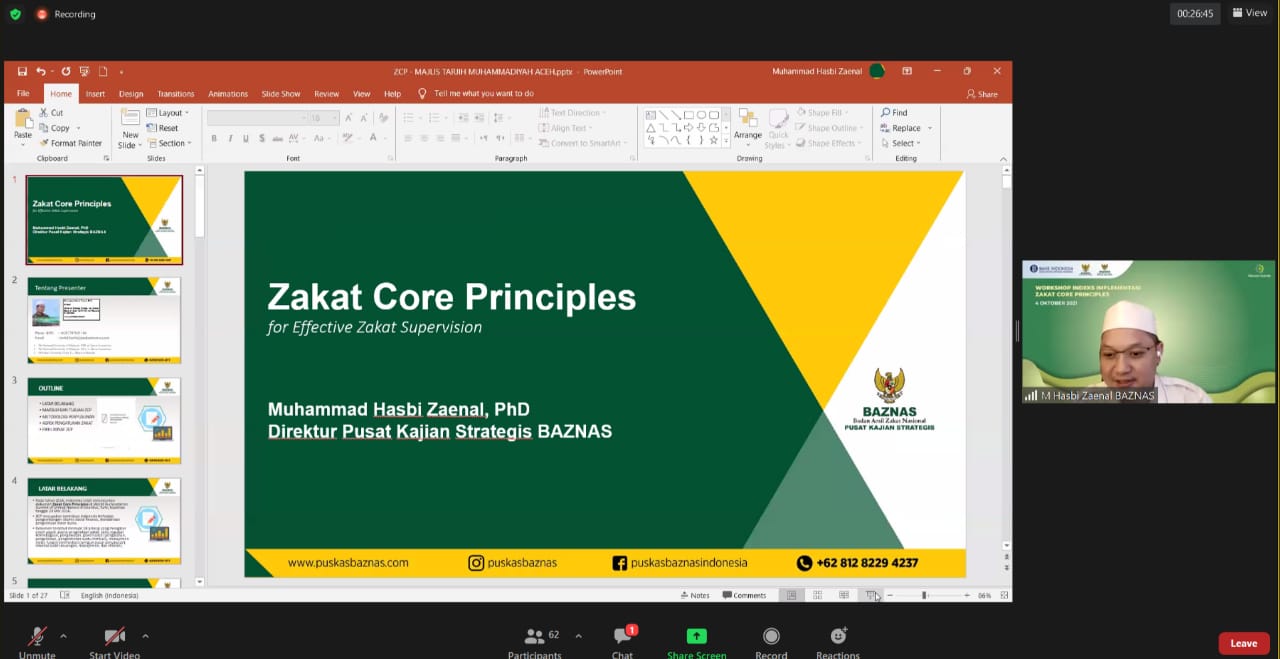1280x659 pixels.
Task: Click the New Slide icon
Action: click(x=130, y=128)
